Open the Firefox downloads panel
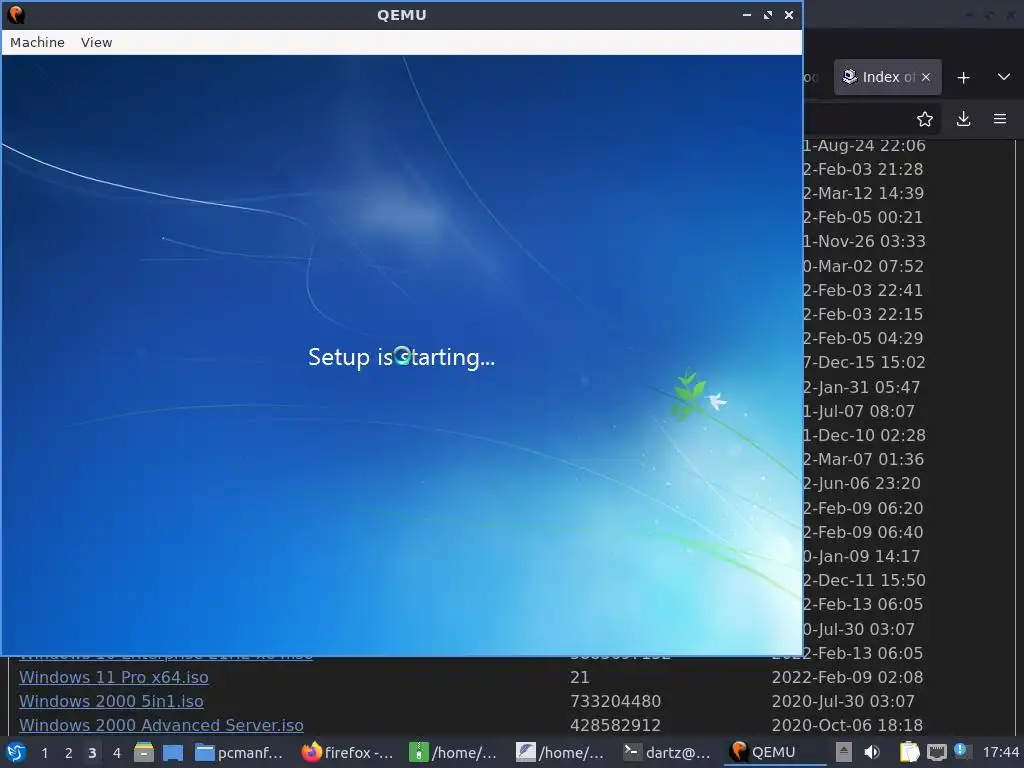 point(963,119)
